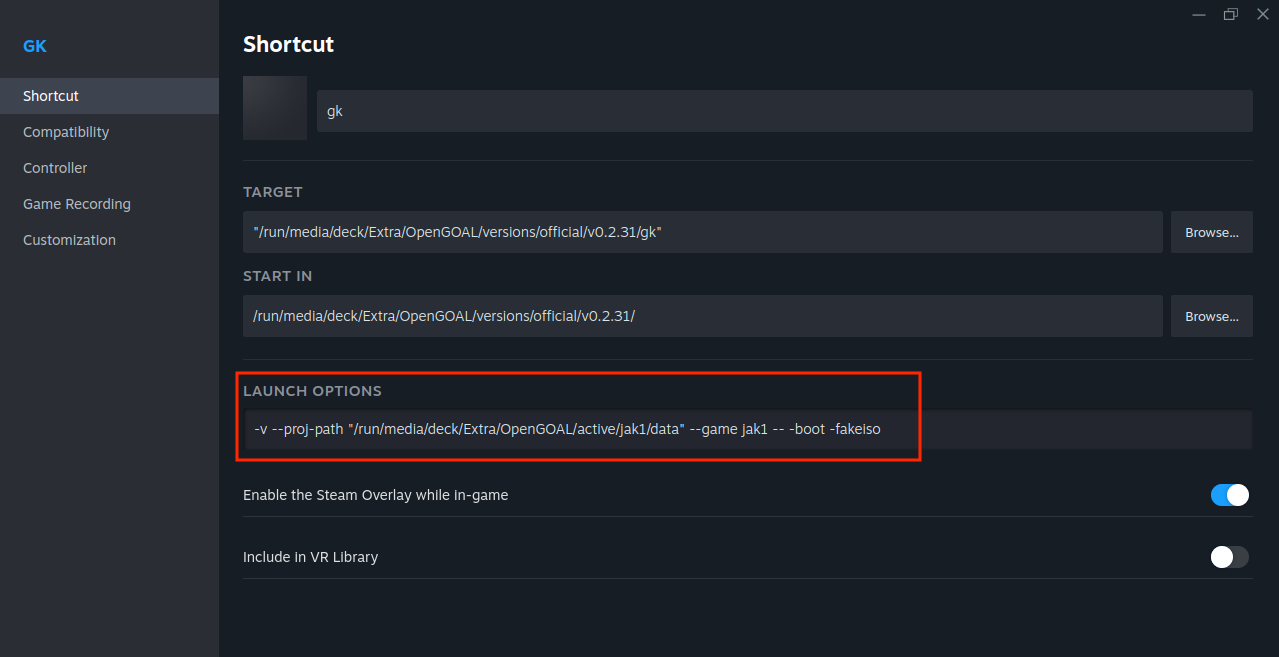Disable the Steam Overlay while in-game toggle
This screenshot has width=1279, height=657.
(1229, 495)
